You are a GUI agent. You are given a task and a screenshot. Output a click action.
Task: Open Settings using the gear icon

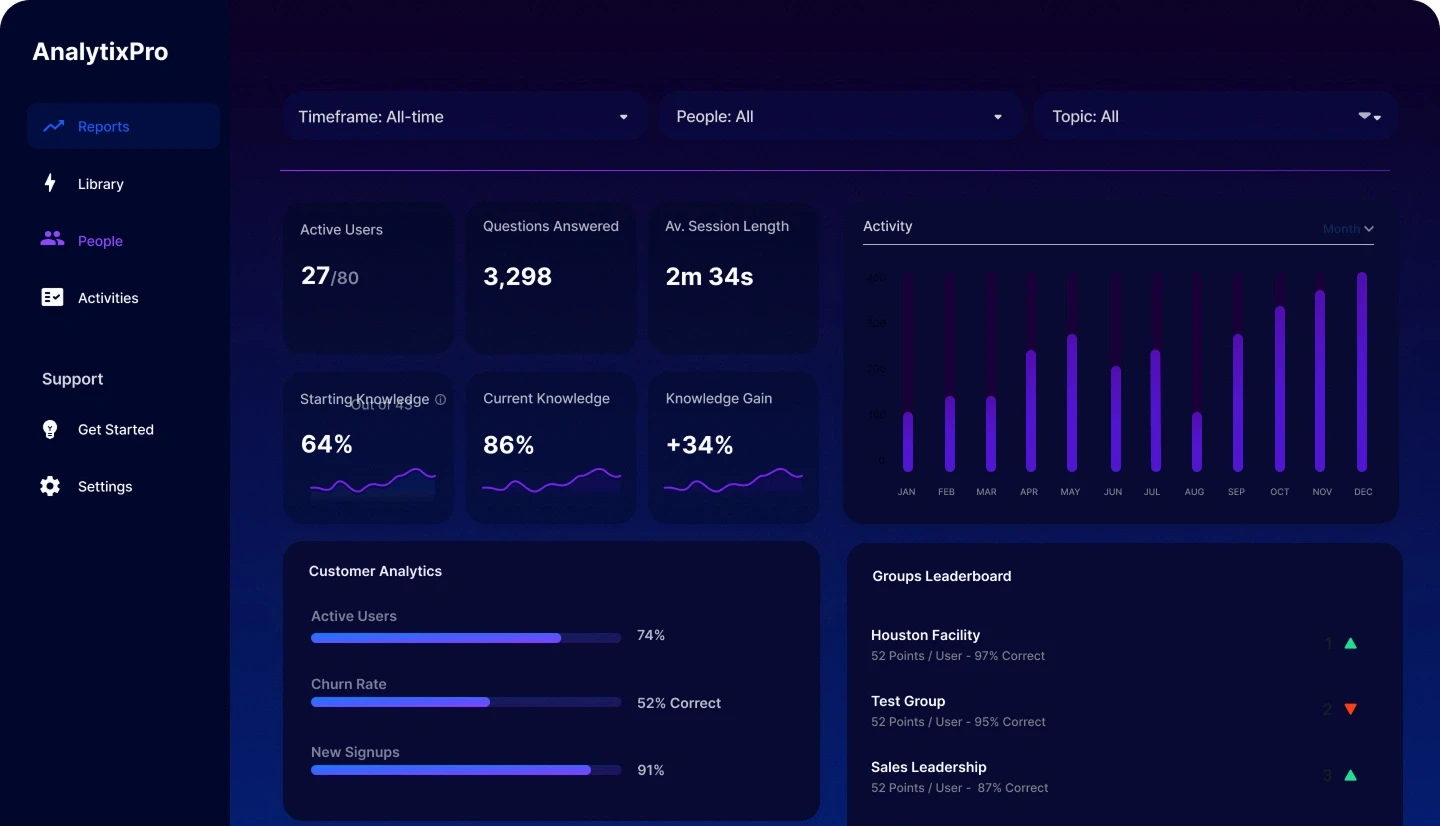pos(49,486)
